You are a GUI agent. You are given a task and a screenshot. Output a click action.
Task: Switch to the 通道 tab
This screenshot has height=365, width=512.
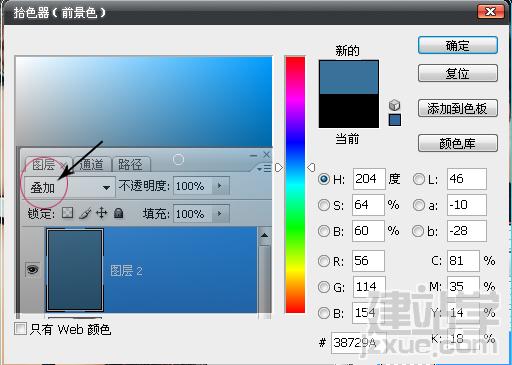point(91,164)
